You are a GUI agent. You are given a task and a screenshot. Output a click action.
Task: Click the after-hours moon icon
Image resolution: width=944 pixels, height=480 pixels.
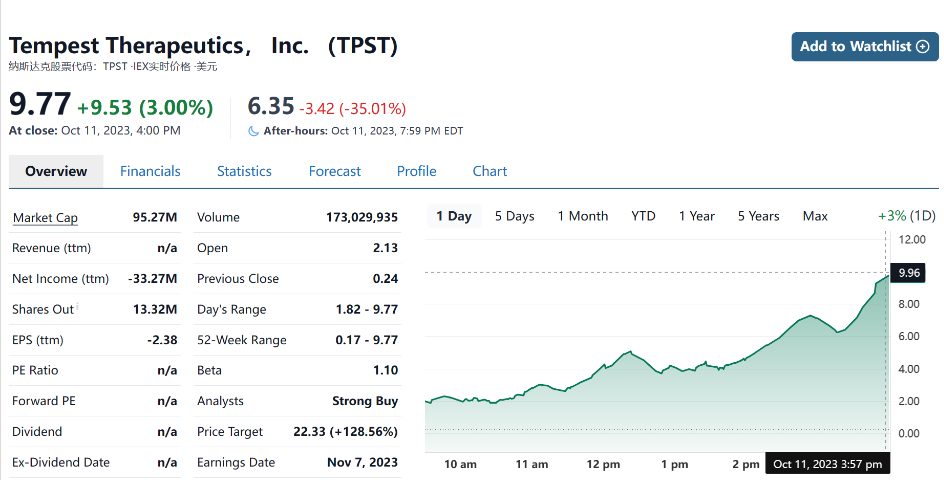click(x=253, y=131)
